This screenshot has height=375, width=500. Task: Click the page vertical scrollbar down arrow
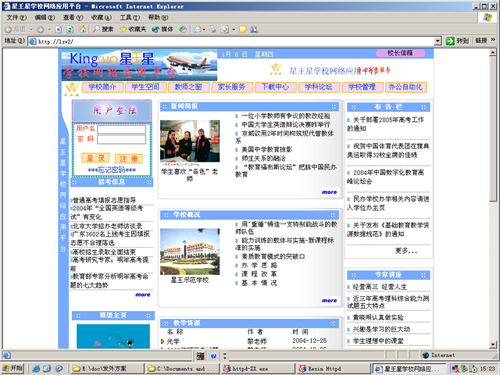(493, 345)
